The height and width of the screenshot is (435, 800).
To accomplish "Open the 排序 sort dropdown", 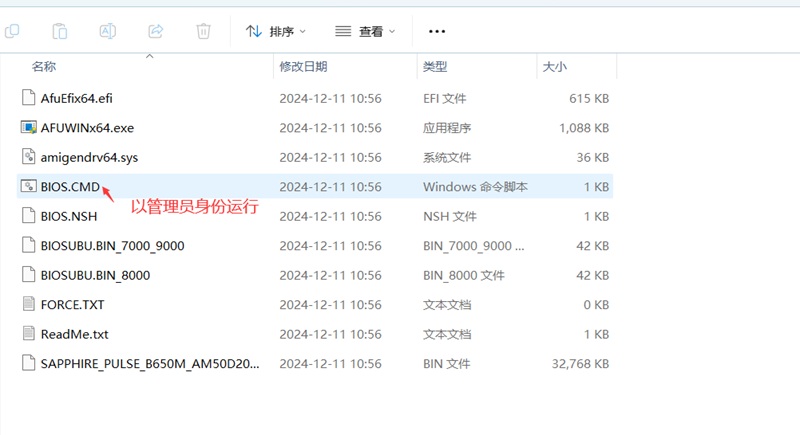I will [x=276, y=31].
